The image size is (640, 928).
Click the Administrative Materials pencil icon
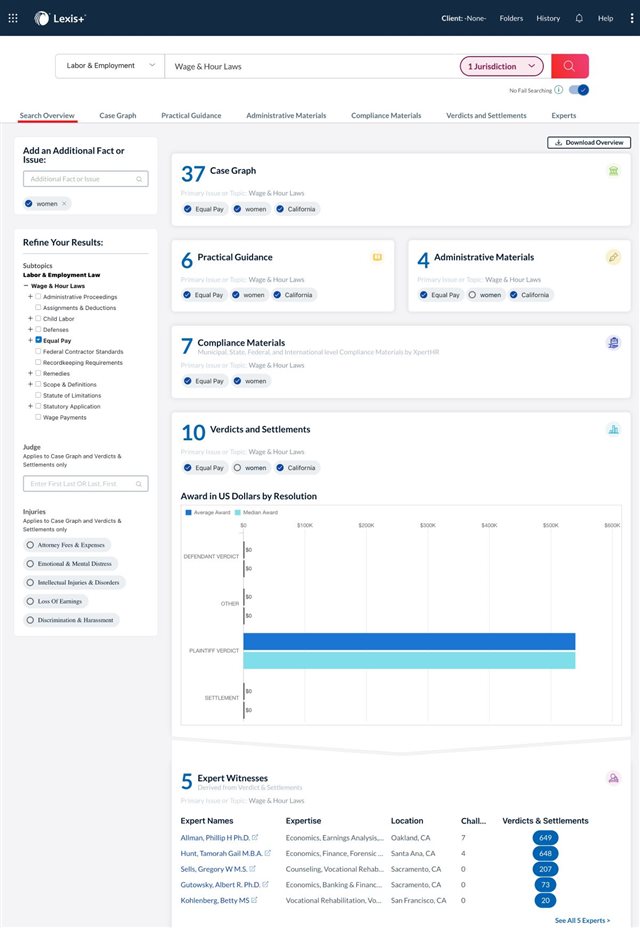tap(613, 257)
